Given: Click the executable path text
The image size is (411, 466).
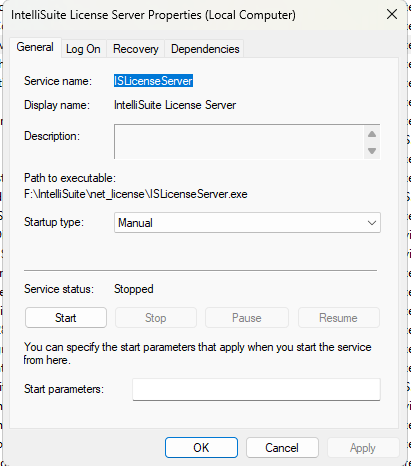Looking at the screenshot, I should pos(136,194).
